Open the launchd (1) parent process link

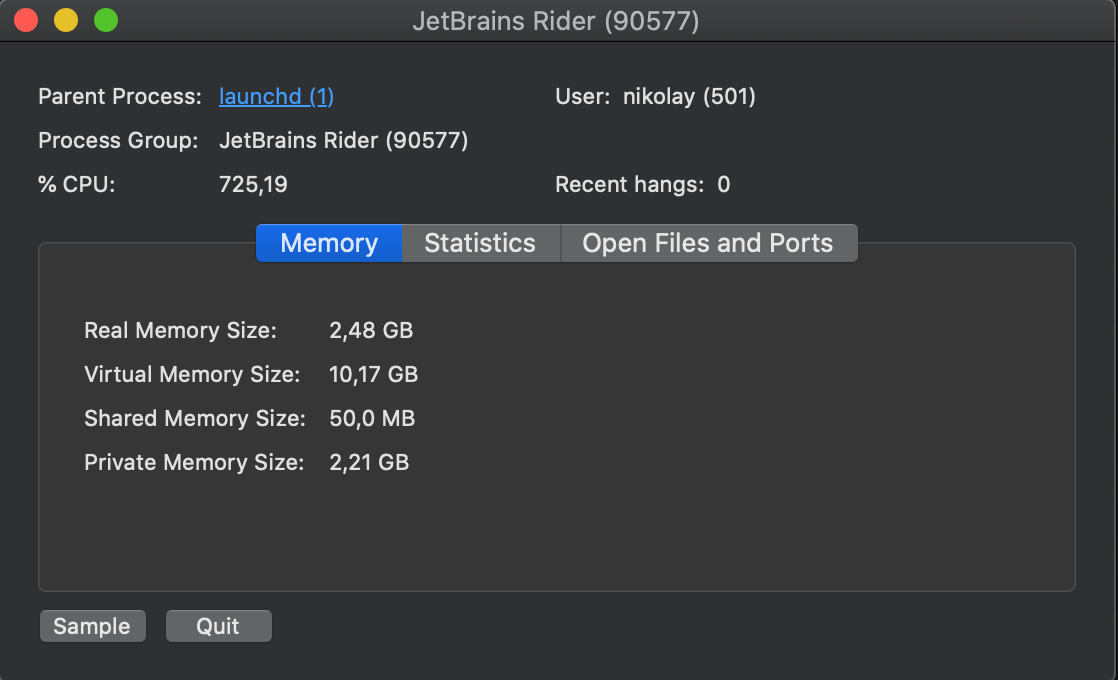coord(276,96)
